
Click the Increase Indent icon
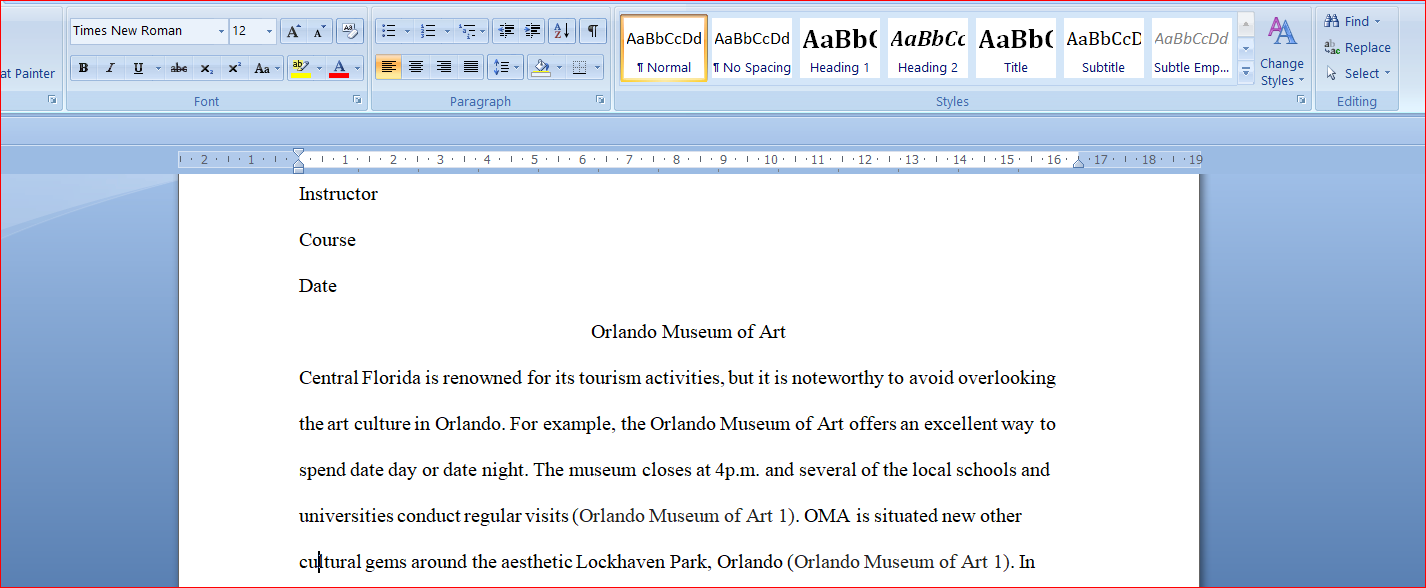click(533, 31)
